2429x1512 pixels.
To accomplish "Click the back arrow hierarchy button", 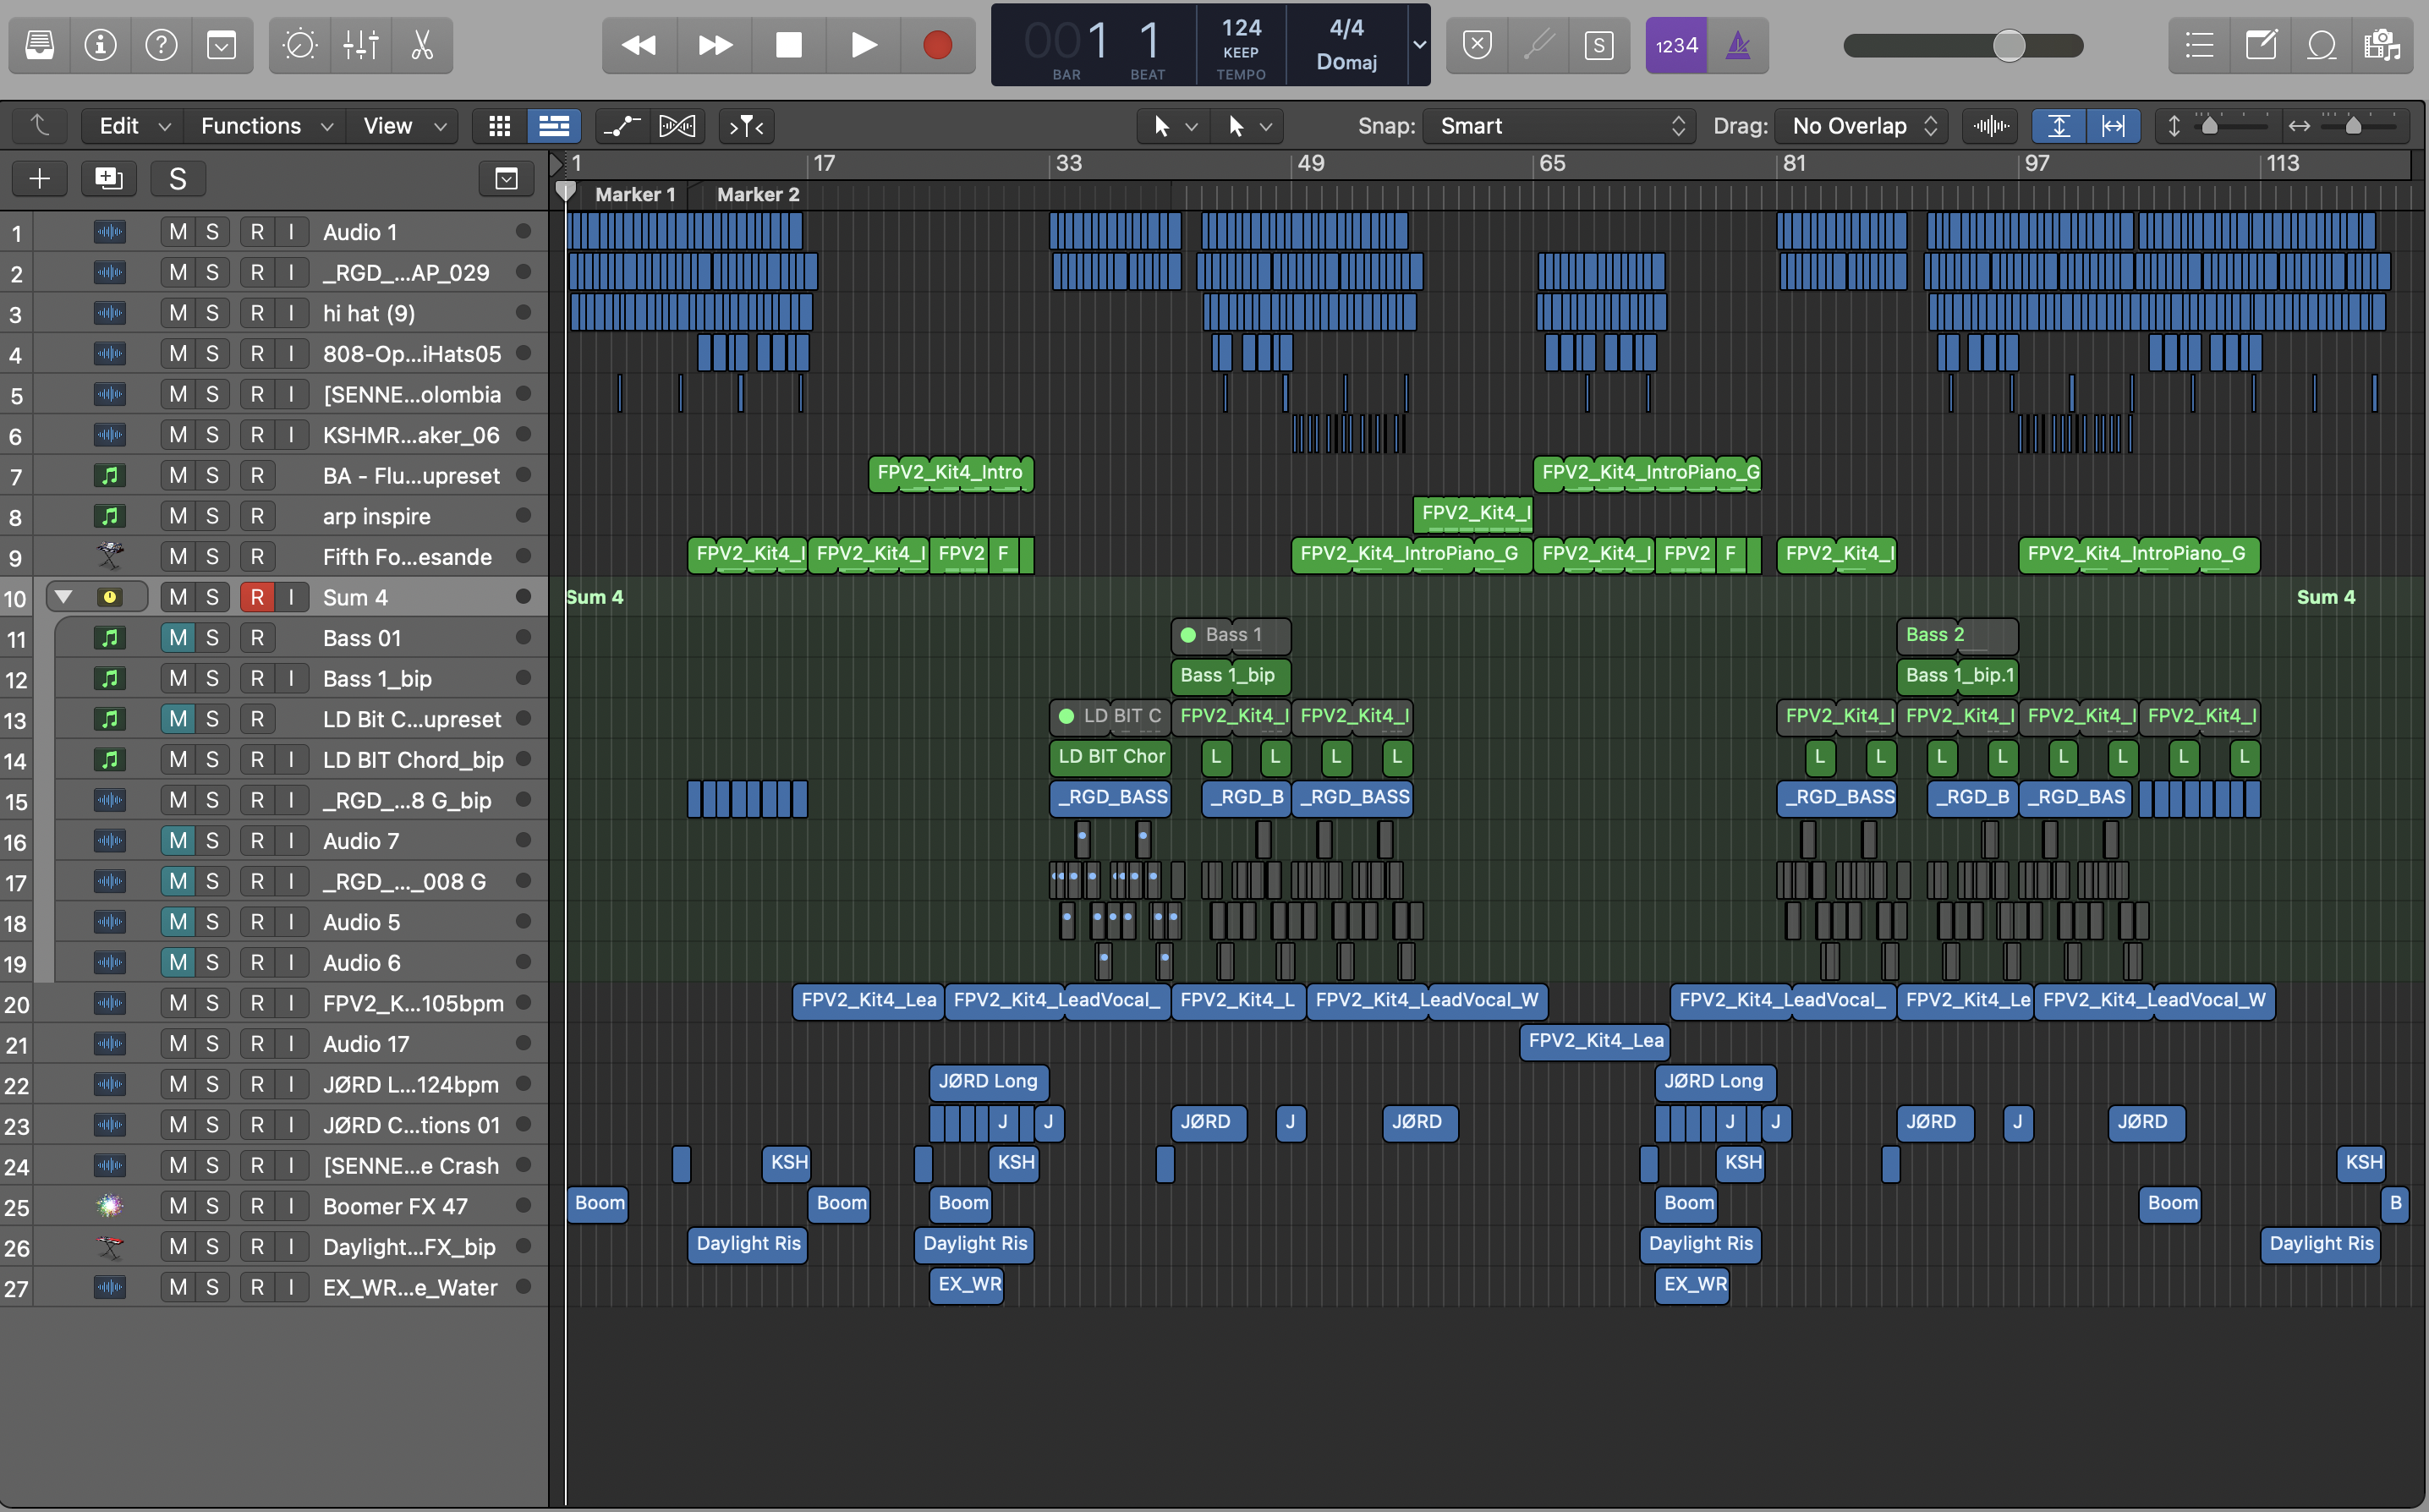I will [40, 126].
